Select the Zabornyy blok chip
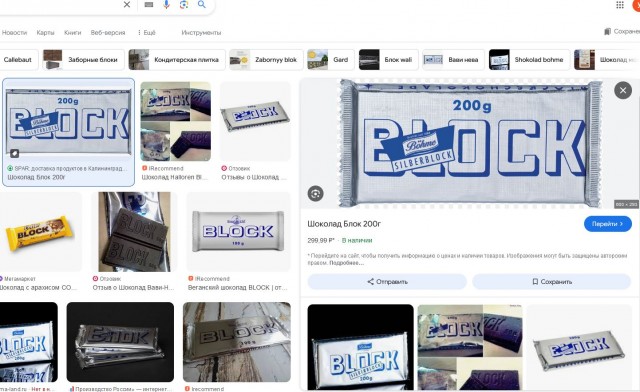The height and width of the screenshot is (392, 640). pyautogui.click(x=266, y=60)
